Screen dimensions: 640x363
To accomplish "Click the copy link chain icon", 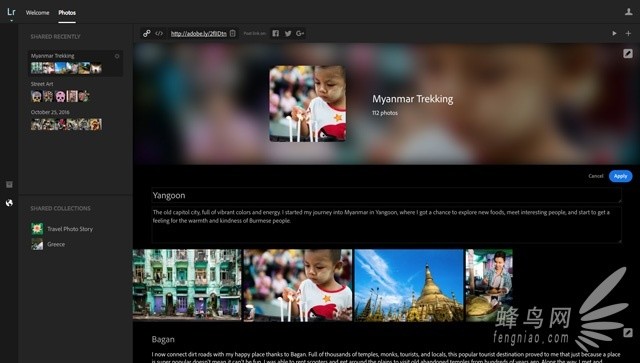I will pos(146,33).
